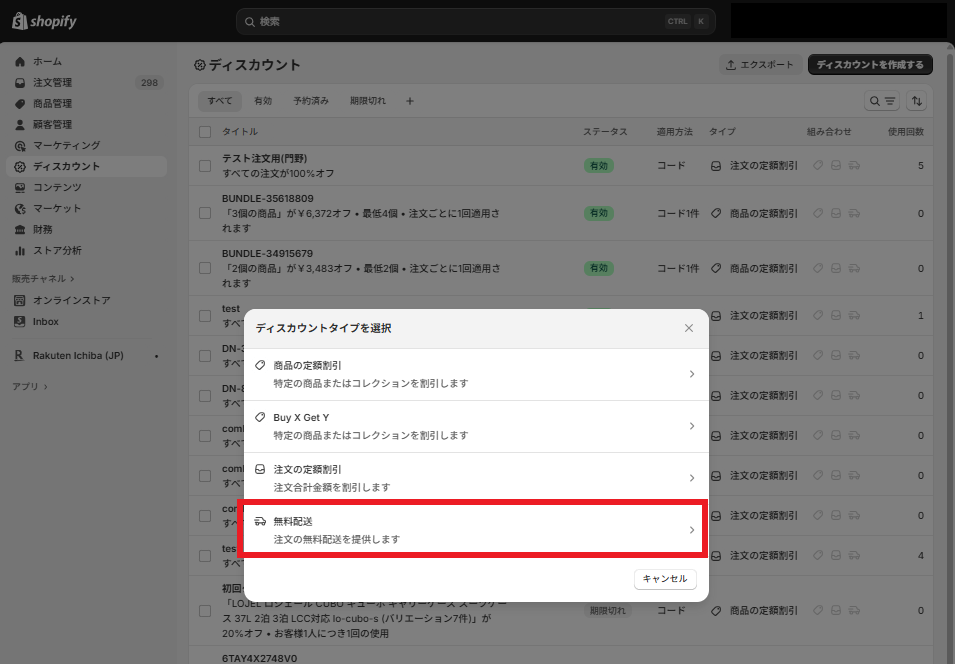Switch to the 予約済み tab

[311, 101]
